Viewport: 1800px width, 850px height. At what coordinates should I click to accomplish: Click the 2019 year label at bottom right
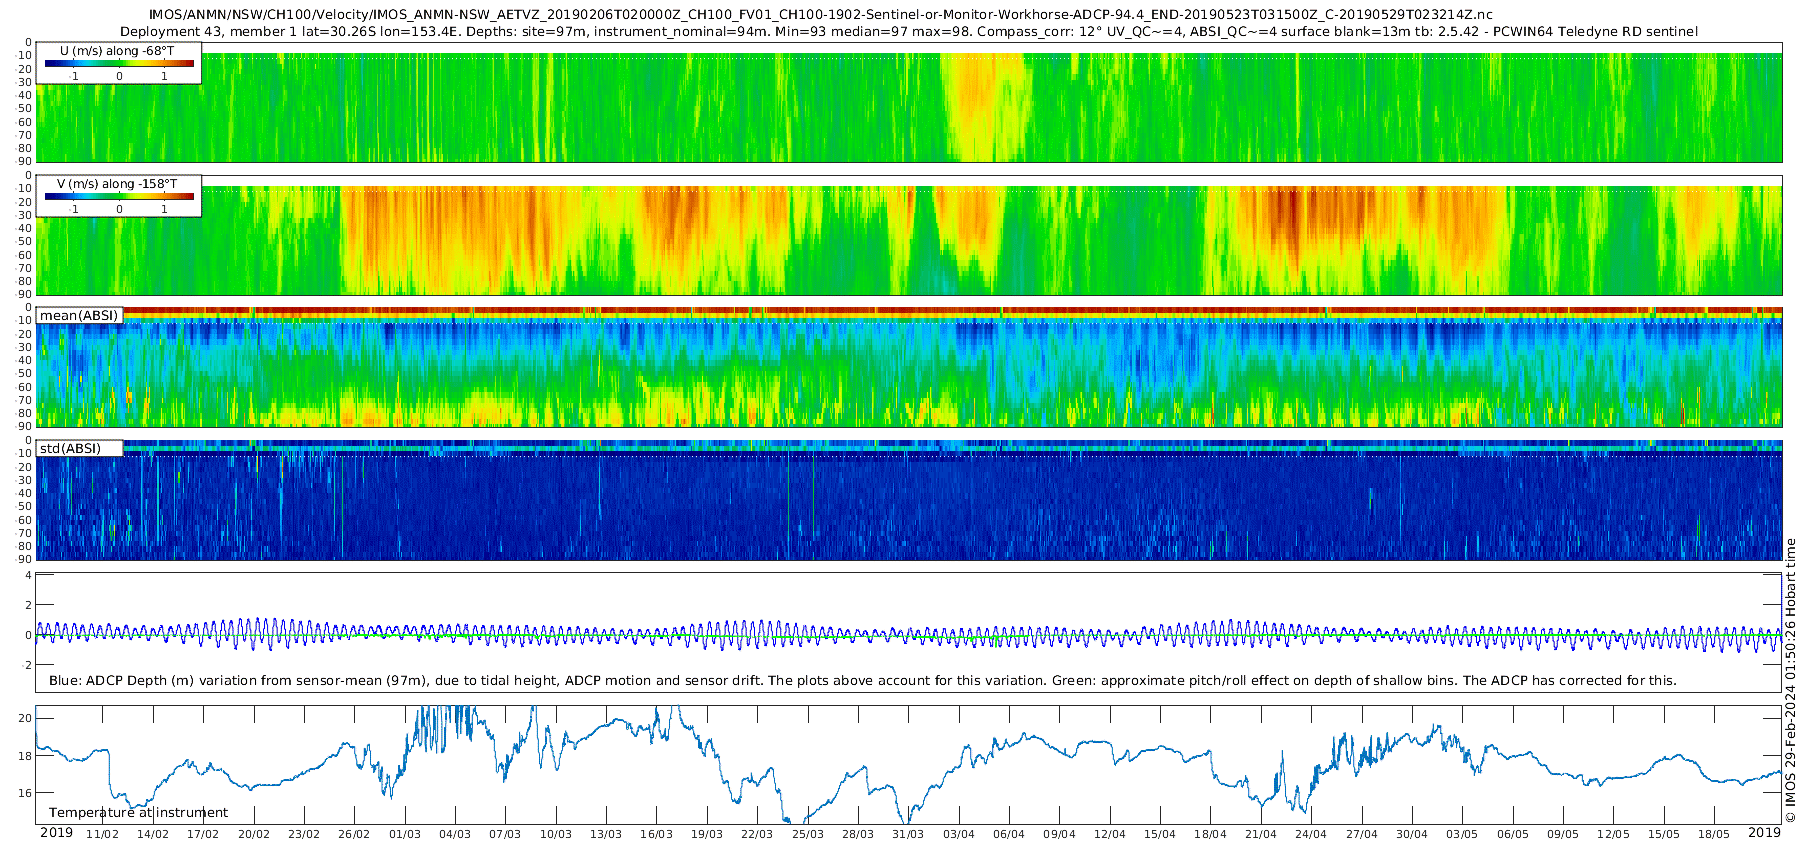click(x=1764, y=833)
